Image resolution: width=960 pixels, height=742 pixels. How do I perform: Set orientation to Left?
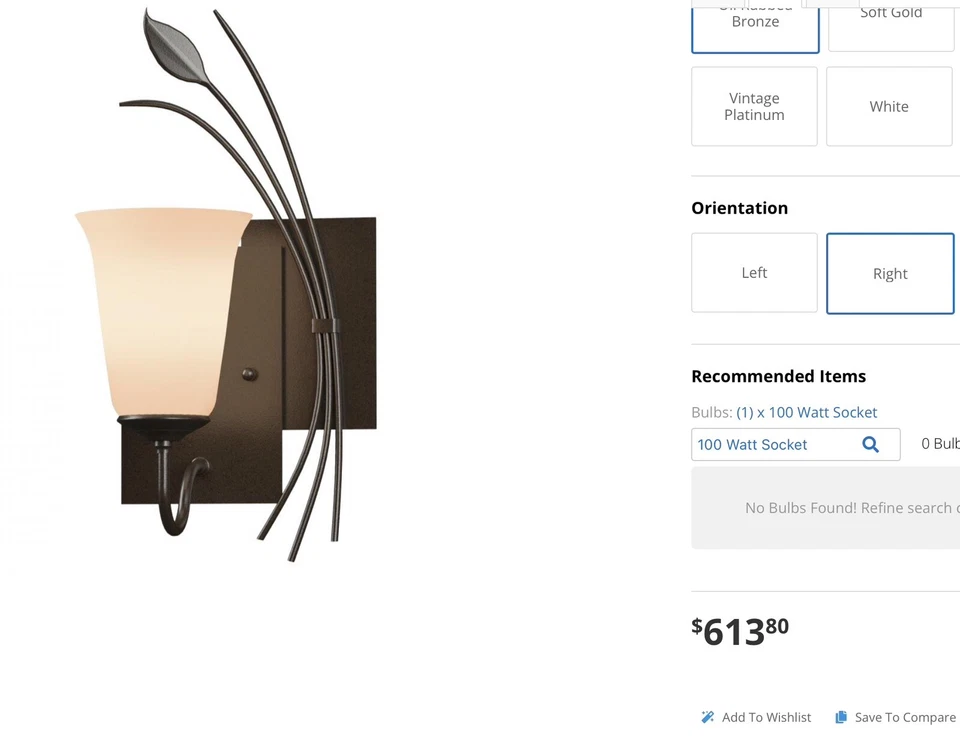pyautogui.click(x=754, y=272)
